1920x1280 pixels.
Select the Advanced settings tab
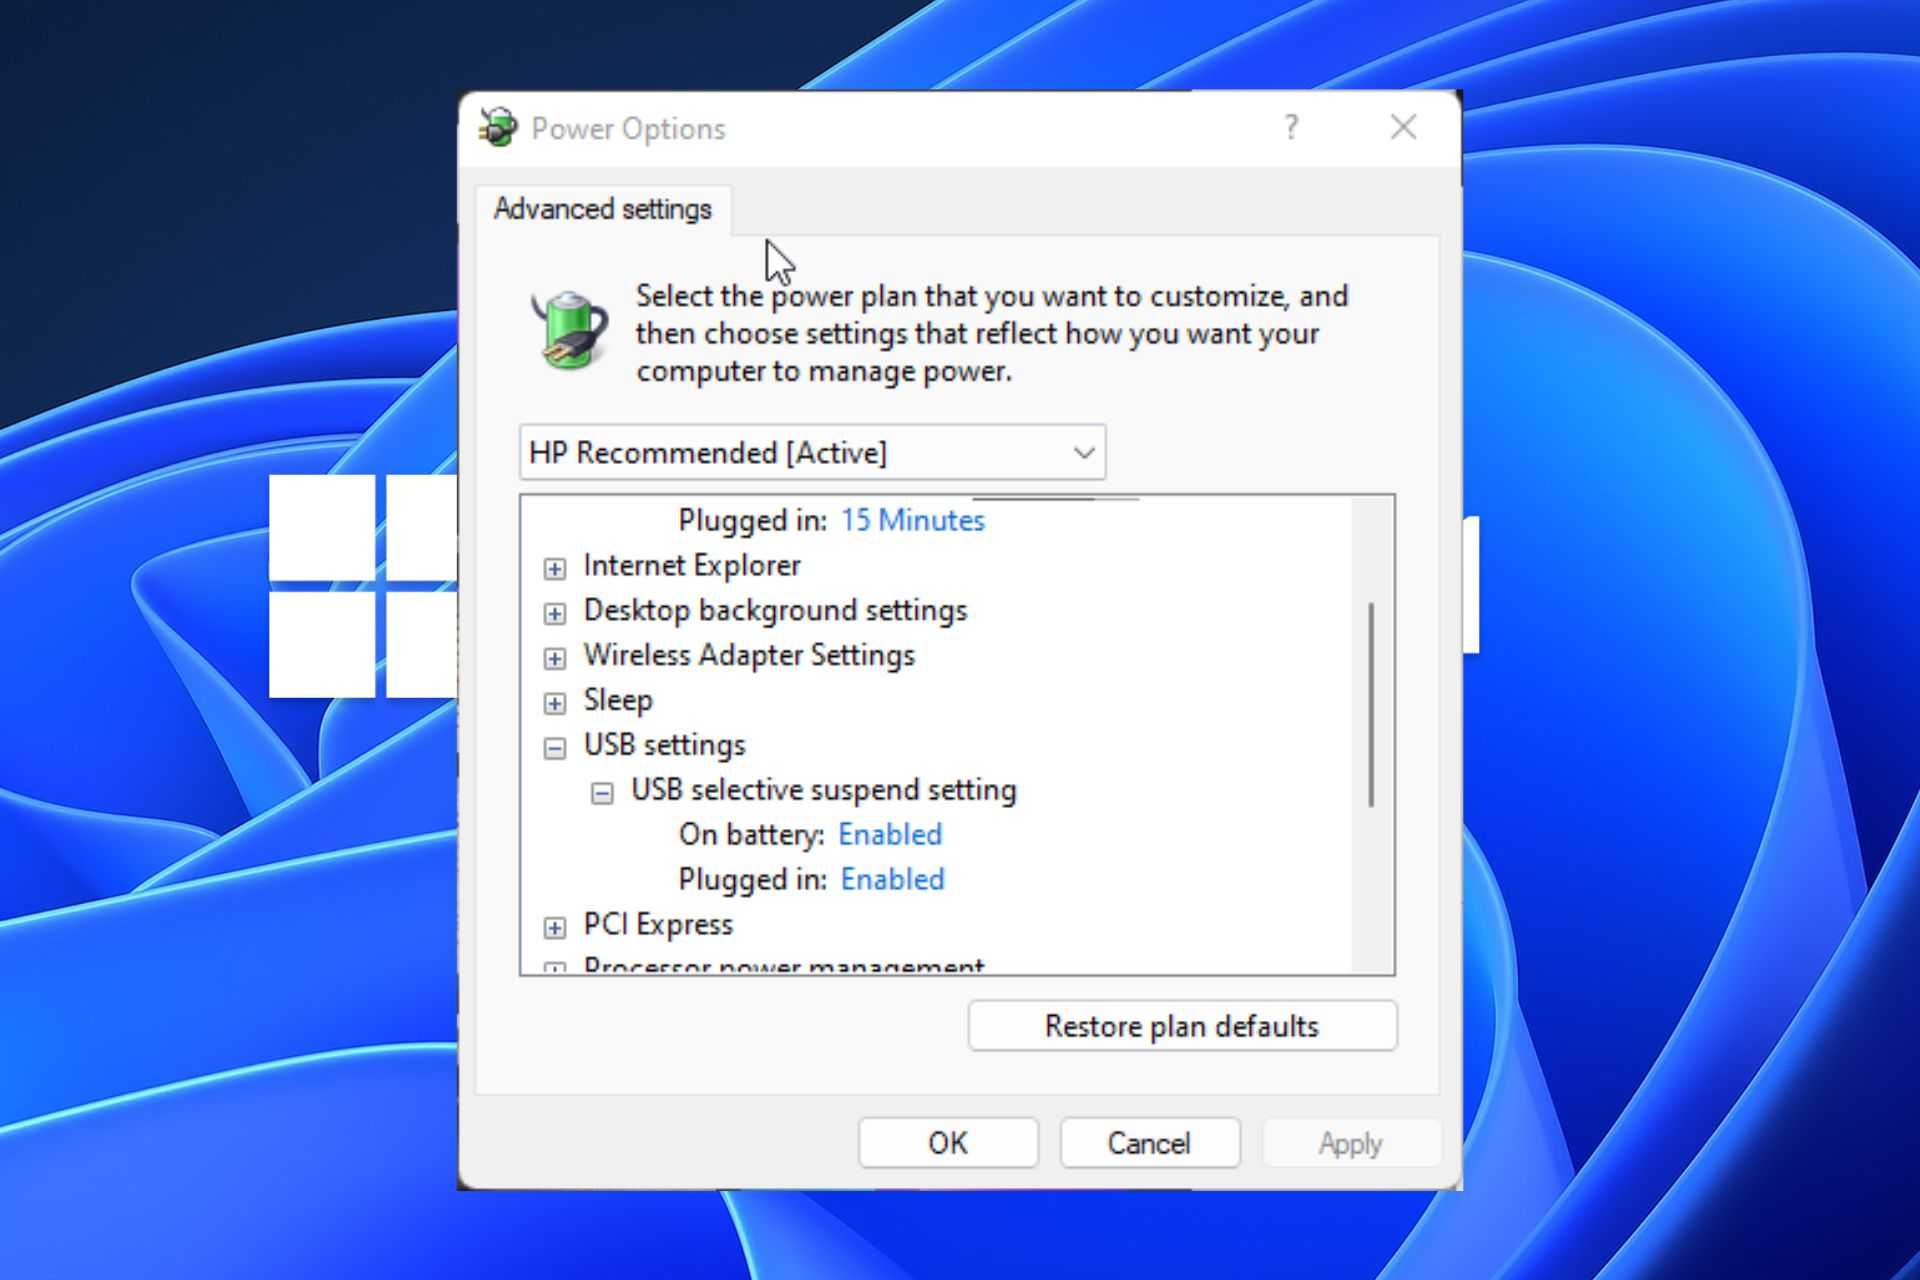[603, 209]
